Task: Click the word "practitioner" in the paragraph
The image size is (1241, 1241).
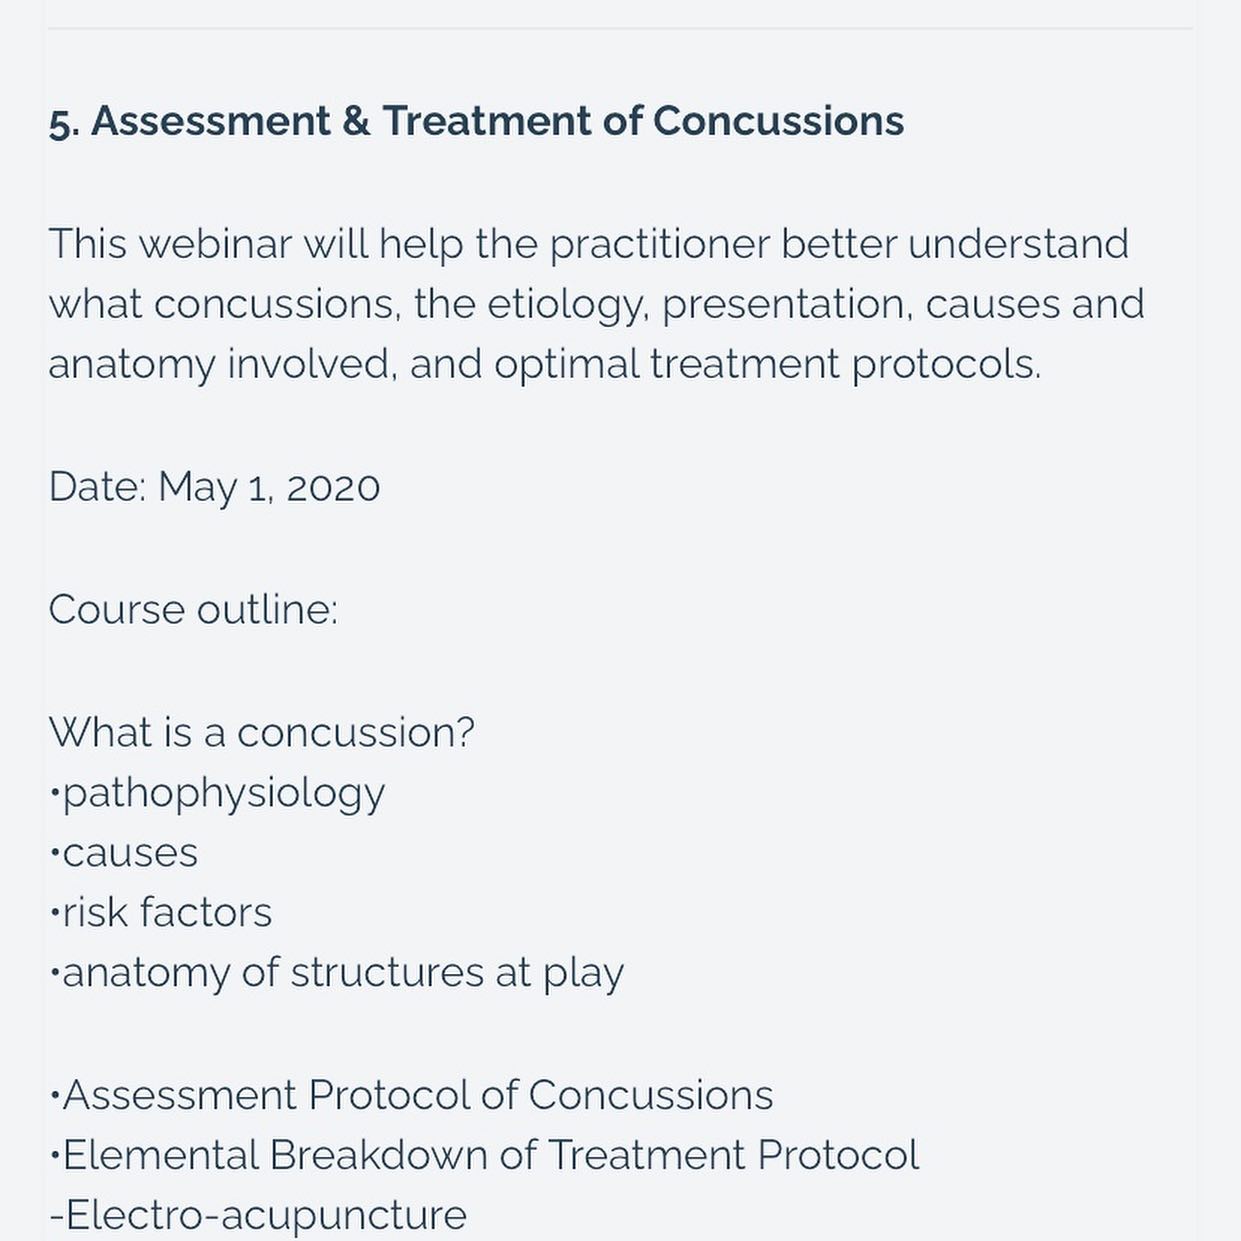Action: pyautogui.click(x=659, y=246)
